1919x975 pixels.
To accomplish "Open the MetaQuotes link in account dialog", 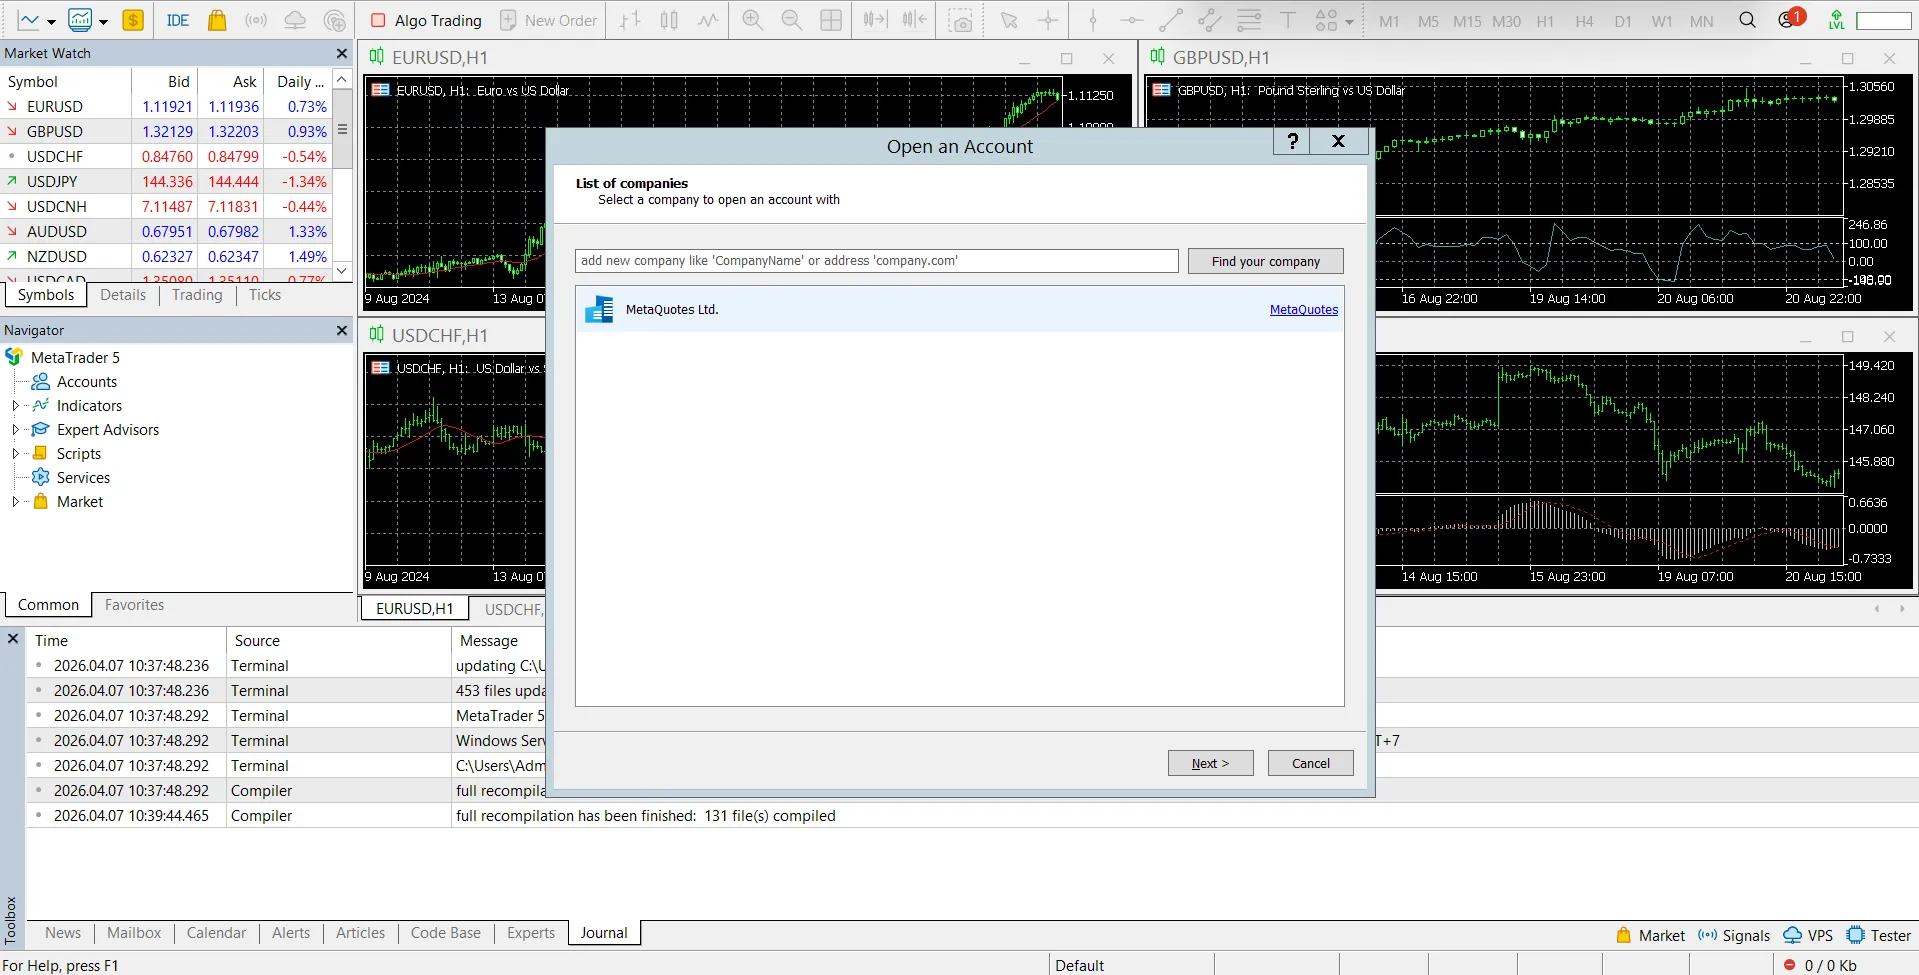I will click(1303, 310).
